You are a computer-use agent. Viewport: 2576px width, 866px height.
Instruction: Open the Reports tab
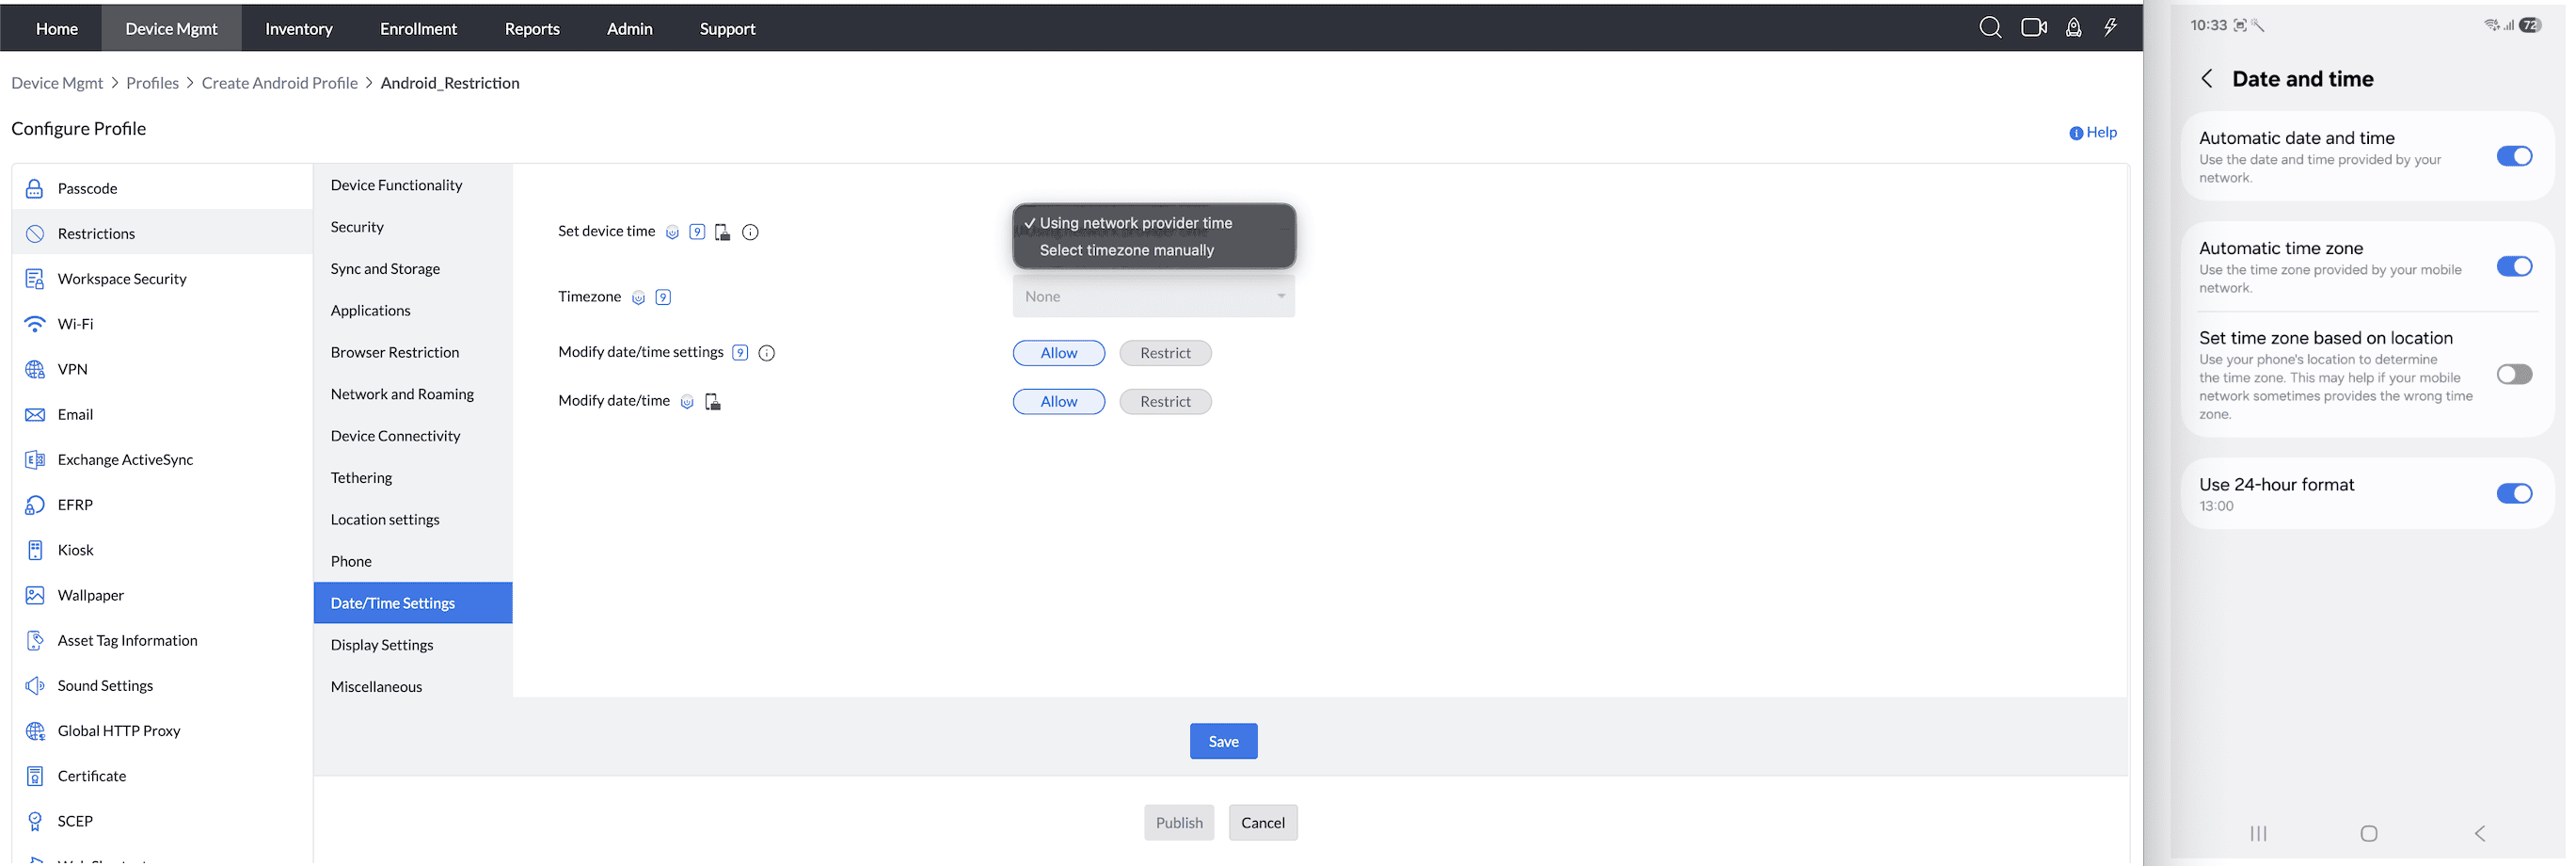532,29
